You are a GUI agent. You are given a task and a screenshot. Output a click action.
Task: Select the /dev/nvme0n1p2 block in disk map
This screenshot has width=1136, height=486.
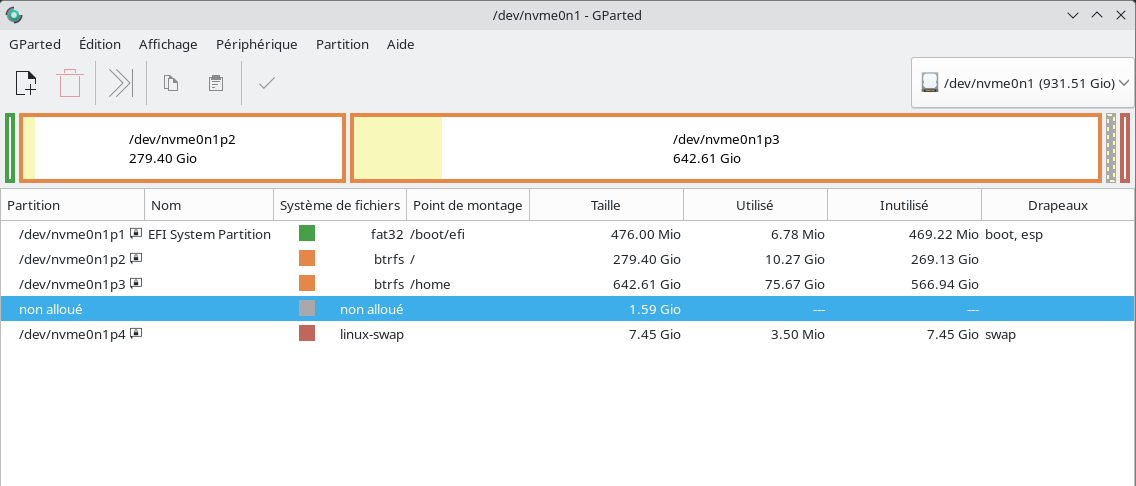pyautogui.click(x=182, y=149)
